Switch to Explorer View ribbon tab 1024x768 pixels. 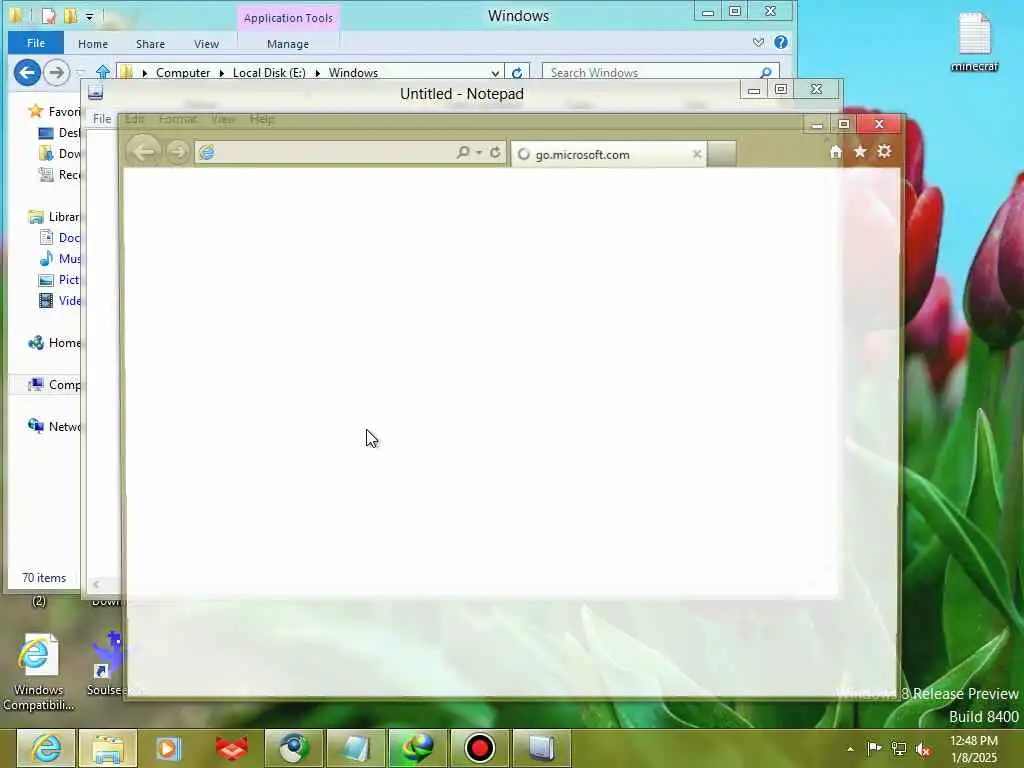tap(206, 44)
